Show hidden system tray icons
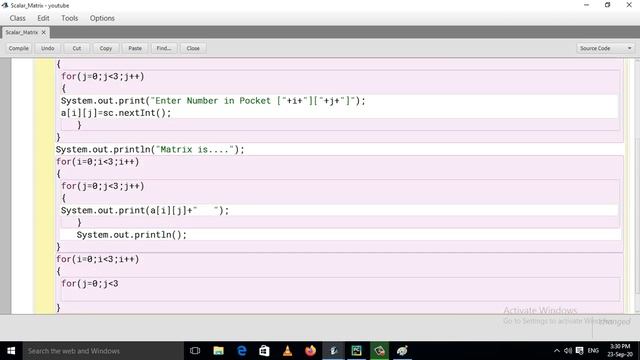This screenshot has width=640, height=360. pos(557,351)
